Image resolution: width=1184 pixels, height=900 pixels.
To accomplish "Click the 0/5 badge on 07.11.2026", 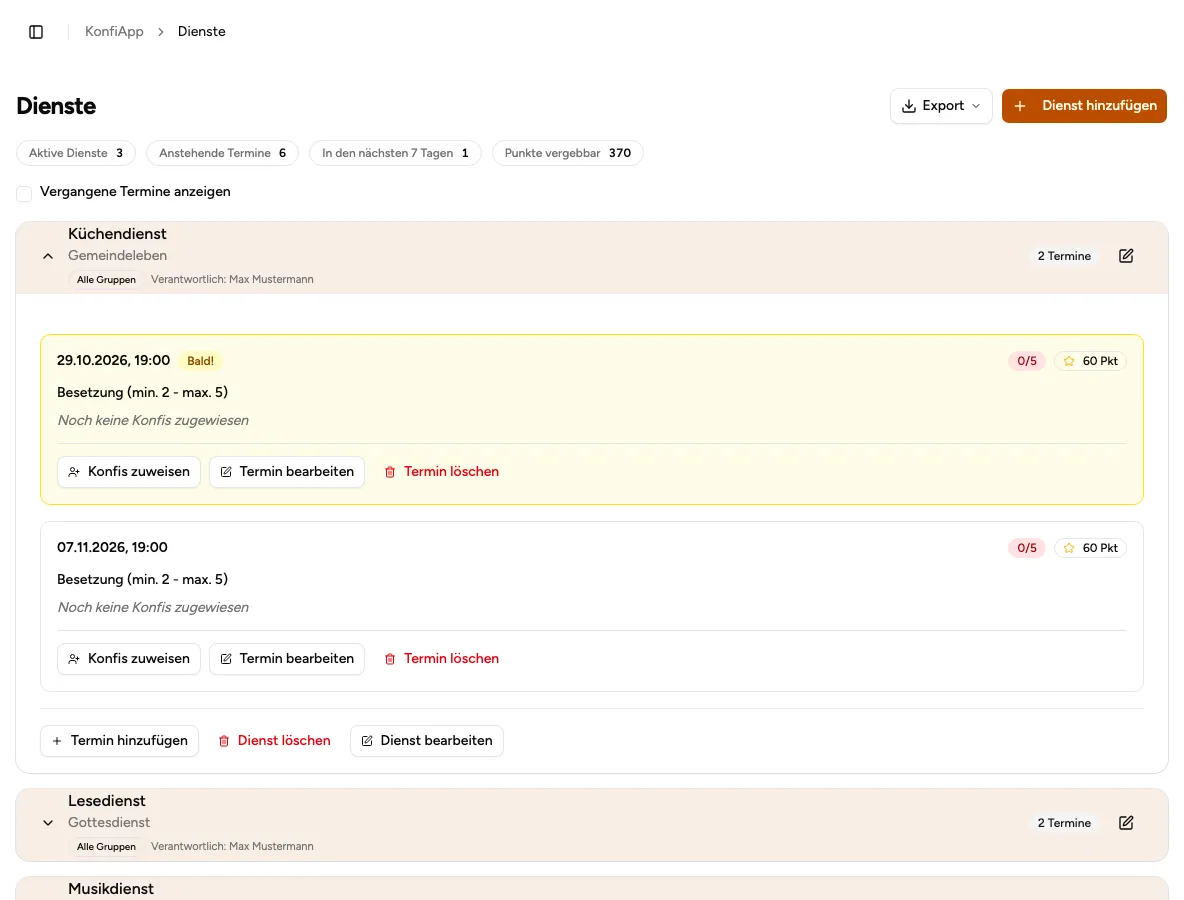I will click(1027, 548).
